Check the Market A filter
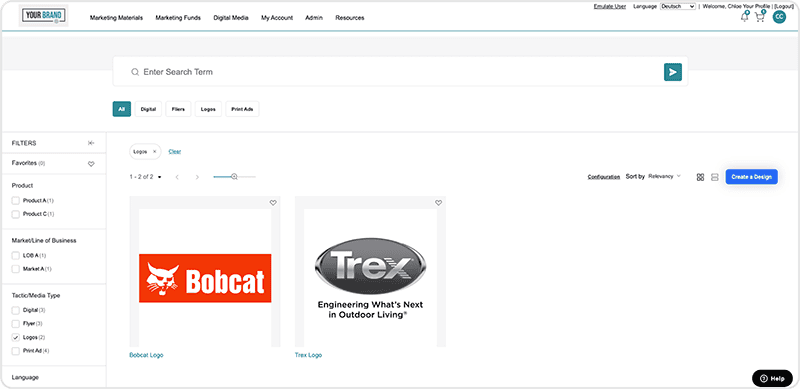The width and height of the screenshot is (800, 389). 15,269
